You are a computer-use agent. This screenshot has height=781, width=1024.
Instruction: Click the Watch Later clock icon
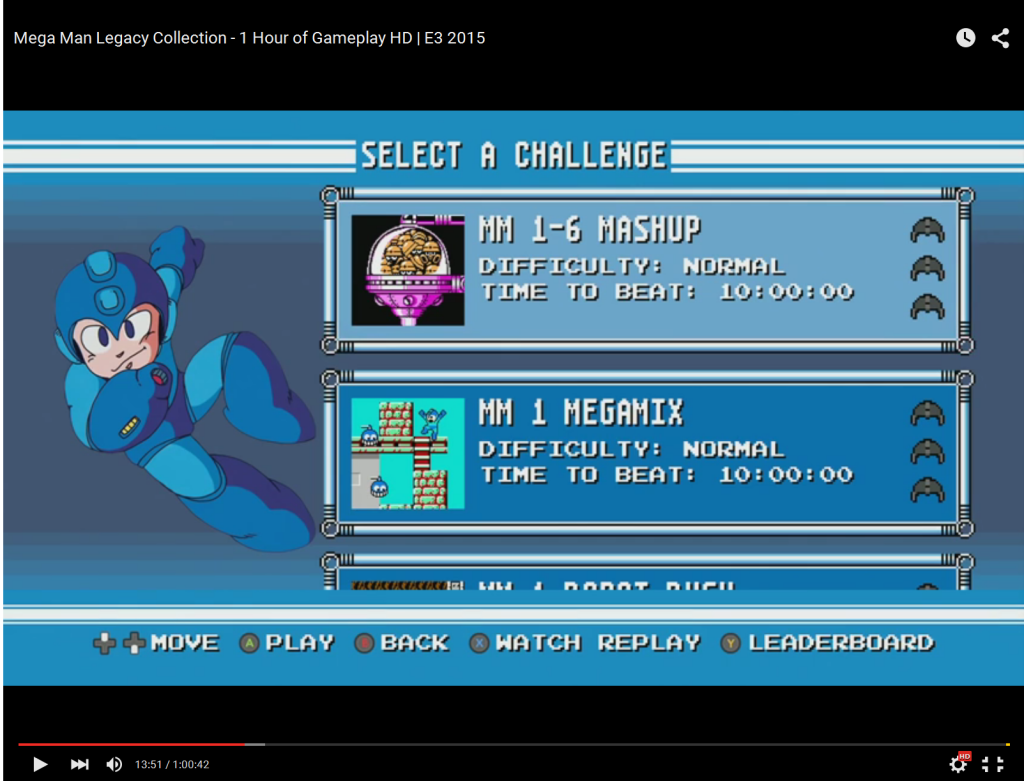tap(965, 38)
